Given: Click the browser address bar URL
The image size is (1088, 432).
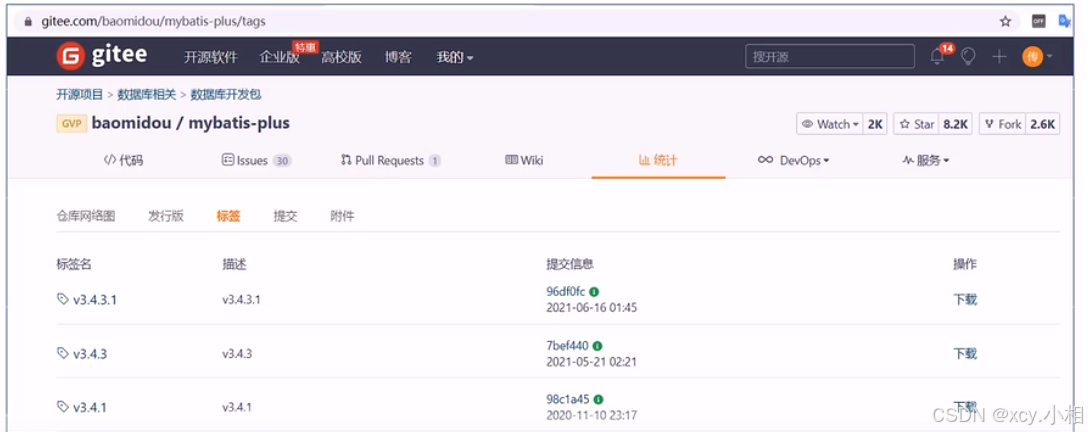Looking at the screenshot, I should [x=153, y=21].
